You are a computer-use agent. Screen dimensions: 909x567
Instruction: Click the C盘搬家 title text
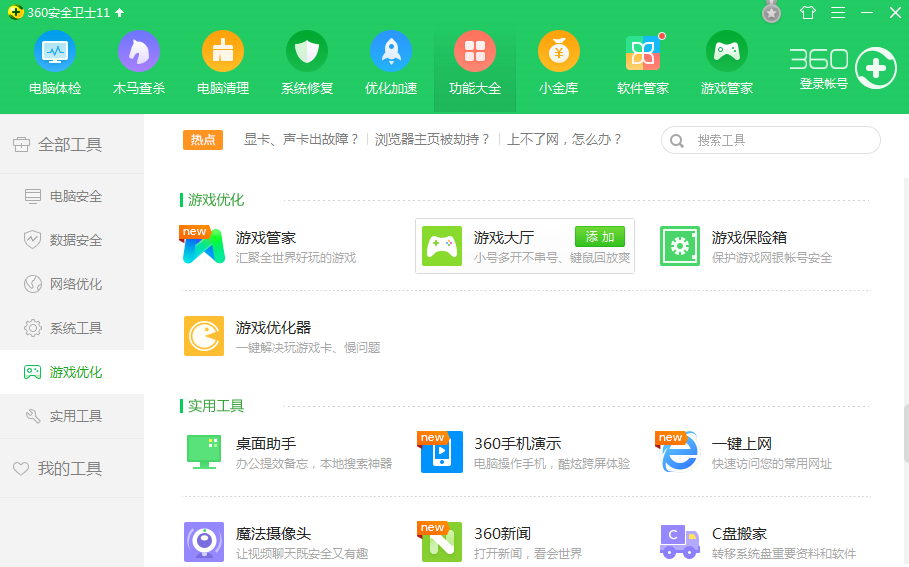click(740, 533)
